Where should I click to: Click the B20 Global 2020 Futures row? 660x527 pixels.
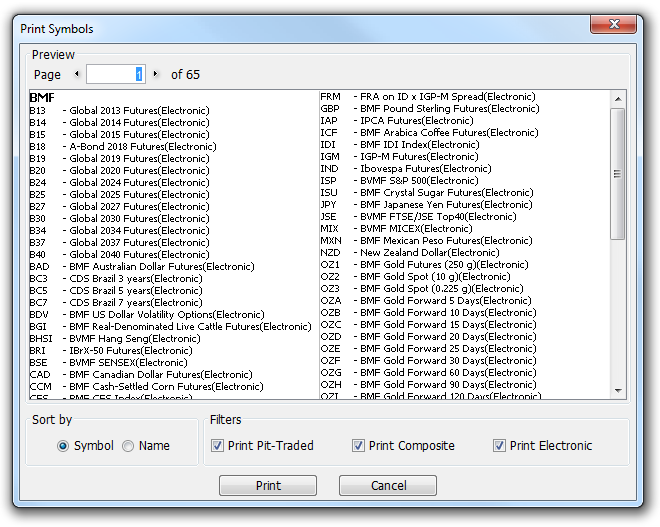[x=119, y=170]
